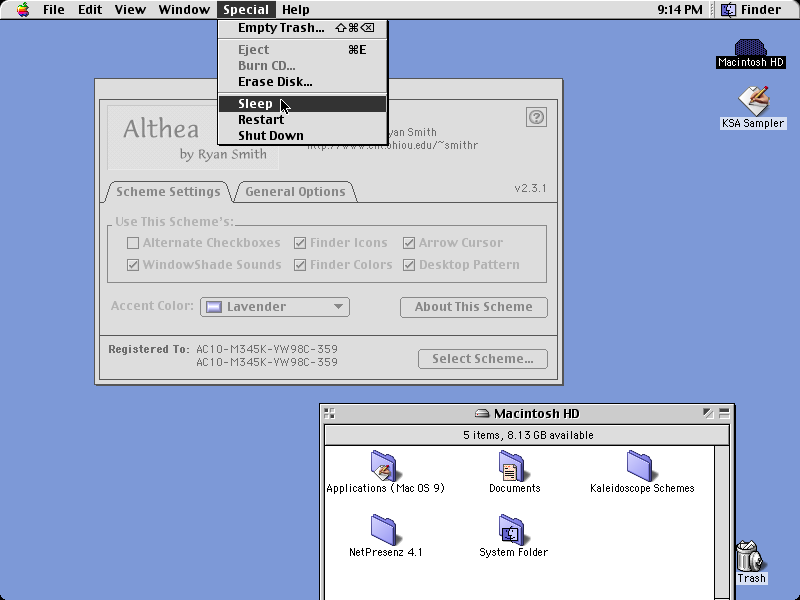Click the Althea version text v2.3.1
The image size is (800, 600).
click(x=531, y=188)
